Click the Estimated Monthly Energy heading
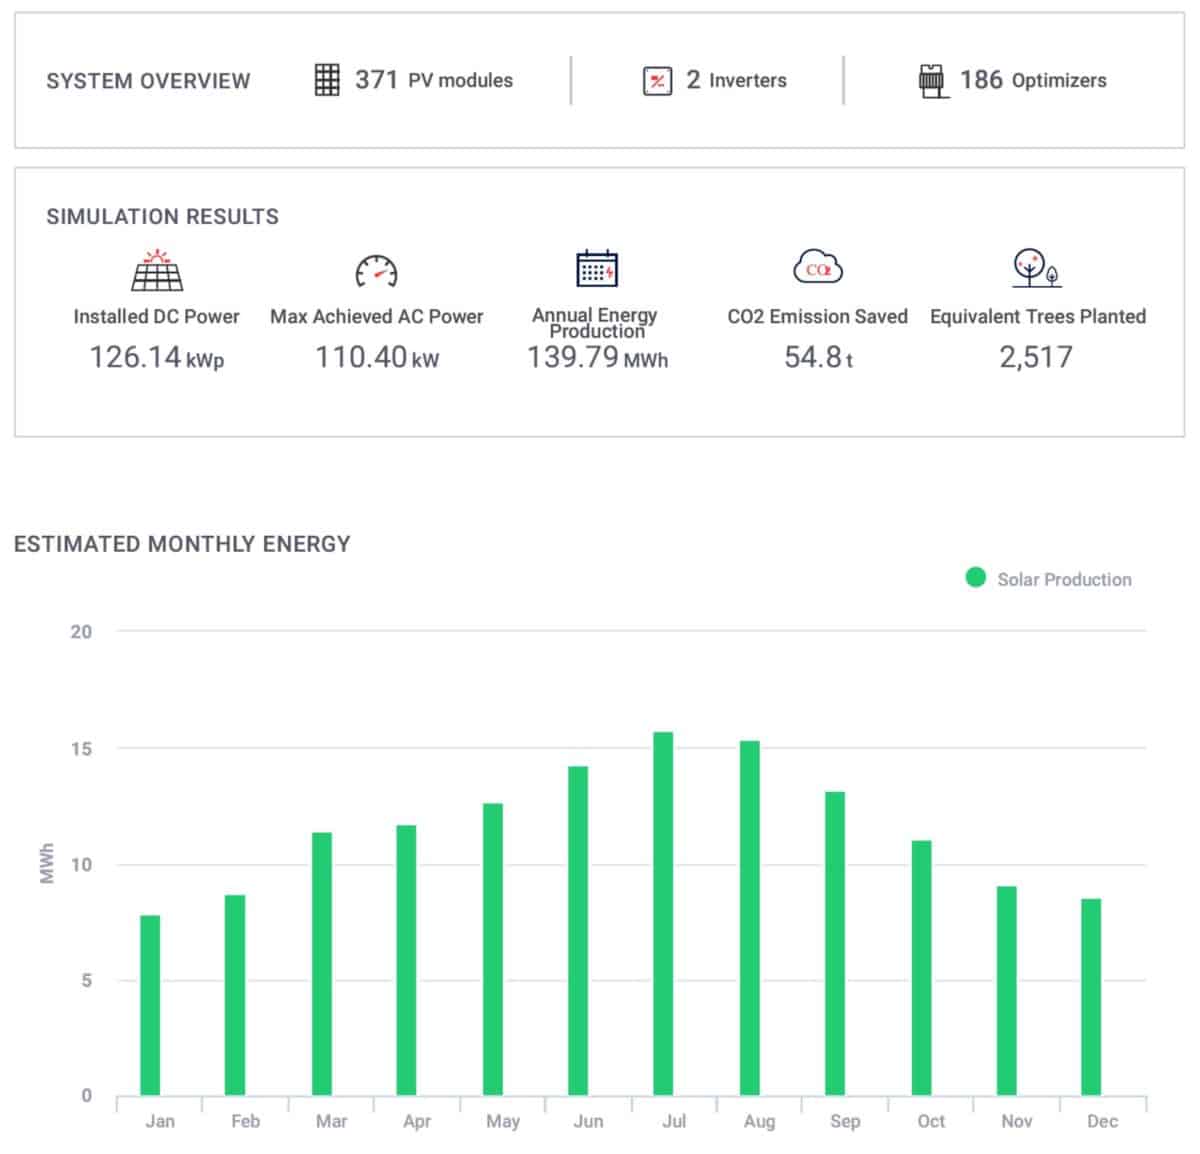 click(182, 544)
